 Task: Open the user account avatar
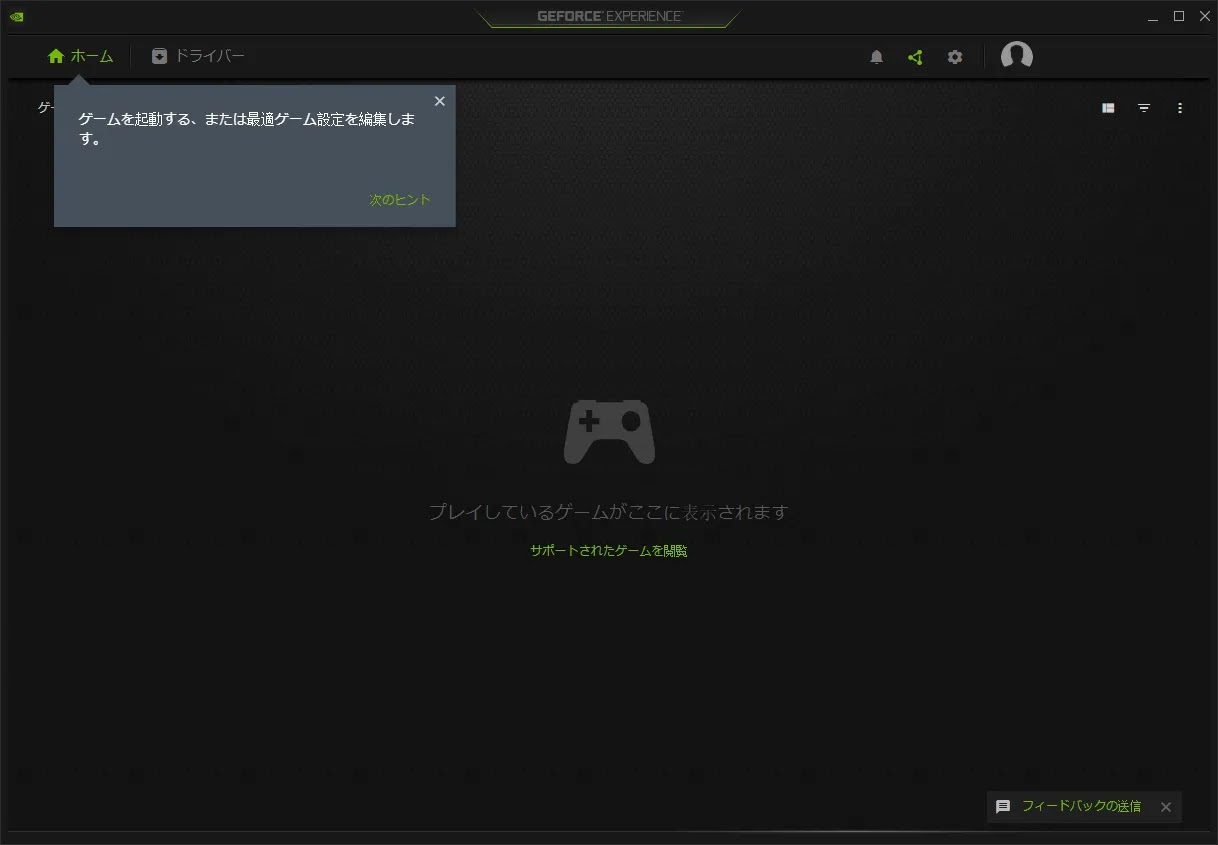click(x=1017, y=56)
